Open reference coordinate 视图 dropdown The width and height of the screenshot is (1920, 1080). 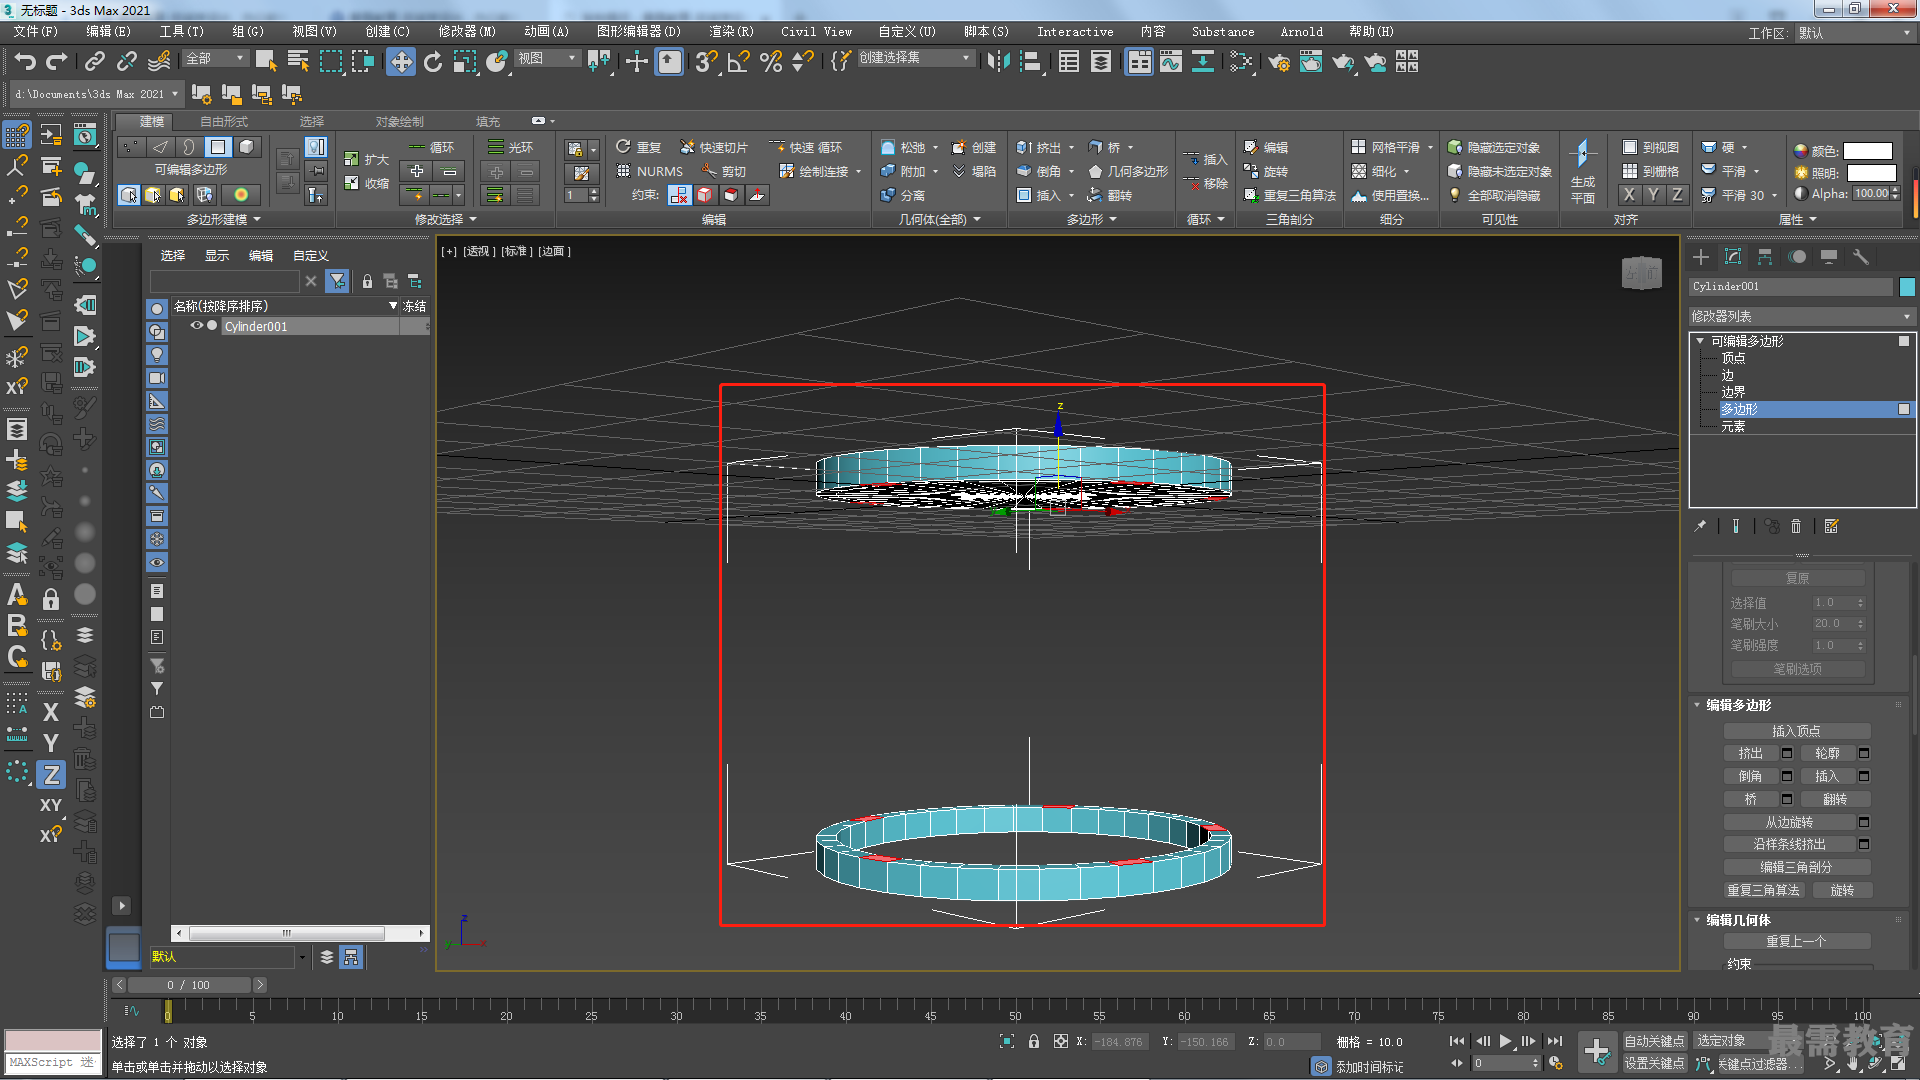pos(547,59)
